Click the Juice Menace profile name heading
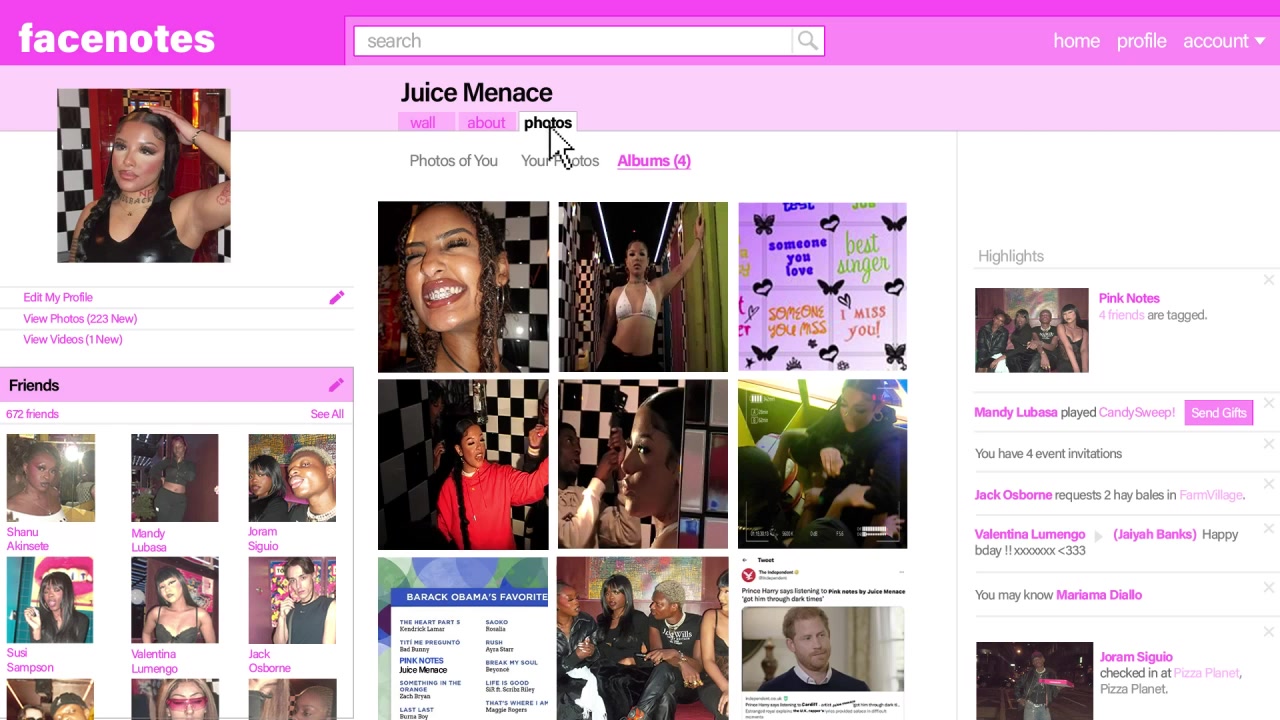 (x=476, y=93)
